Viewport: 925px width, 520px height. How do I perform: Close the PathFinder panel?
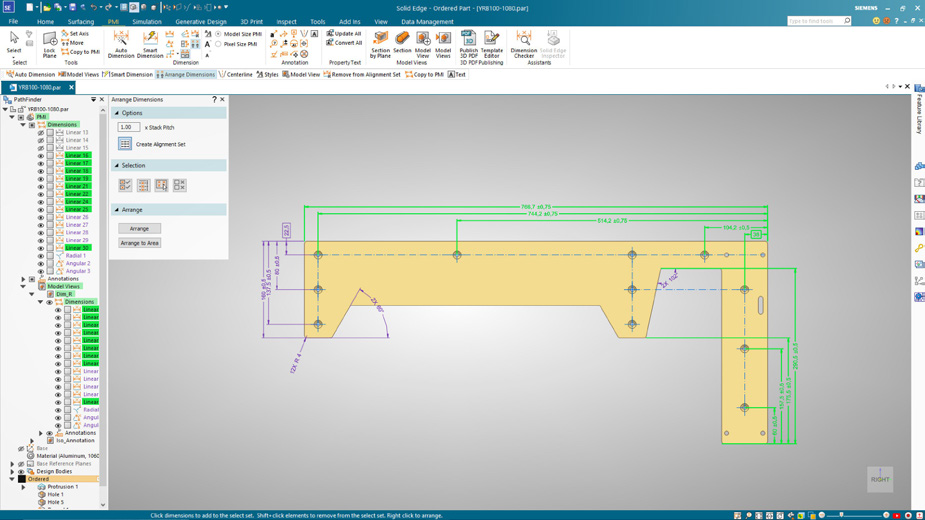coord(101,99)
